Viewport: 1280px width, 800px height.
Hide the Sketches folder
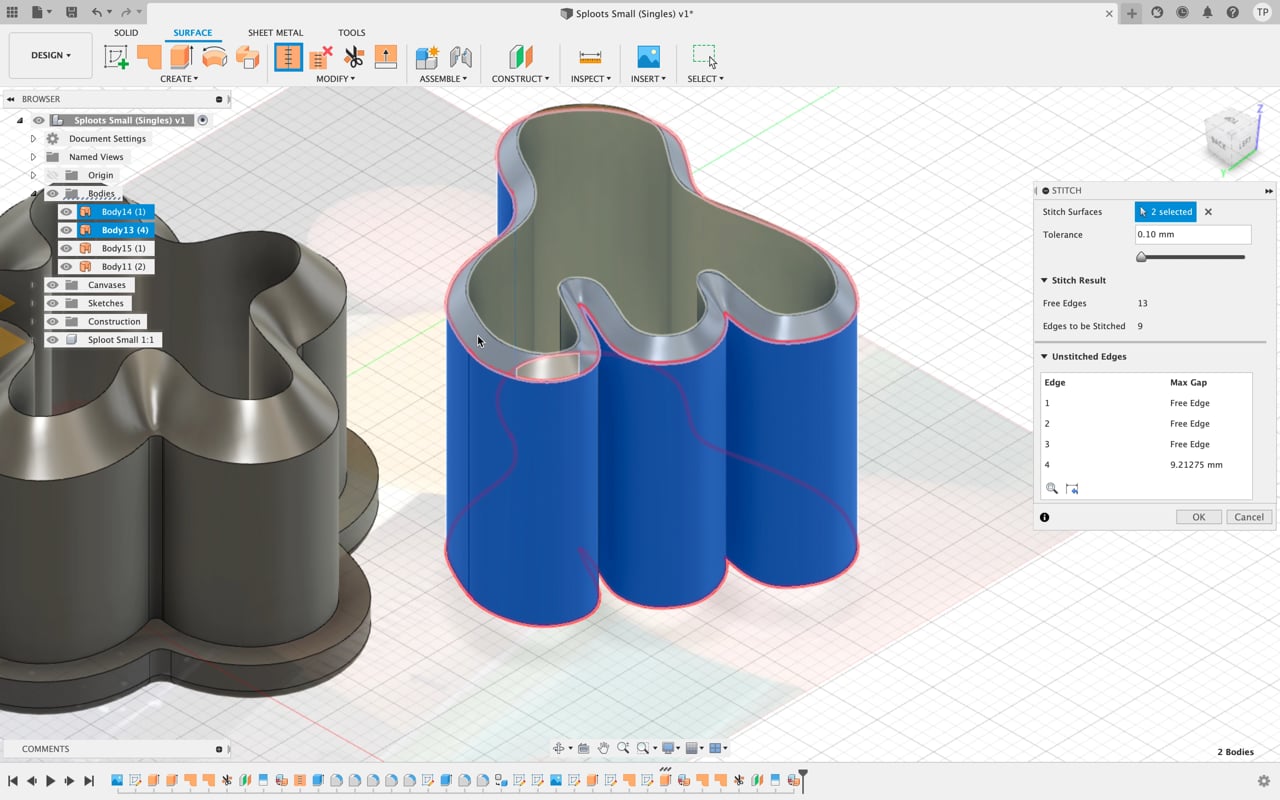pos(53,303)
